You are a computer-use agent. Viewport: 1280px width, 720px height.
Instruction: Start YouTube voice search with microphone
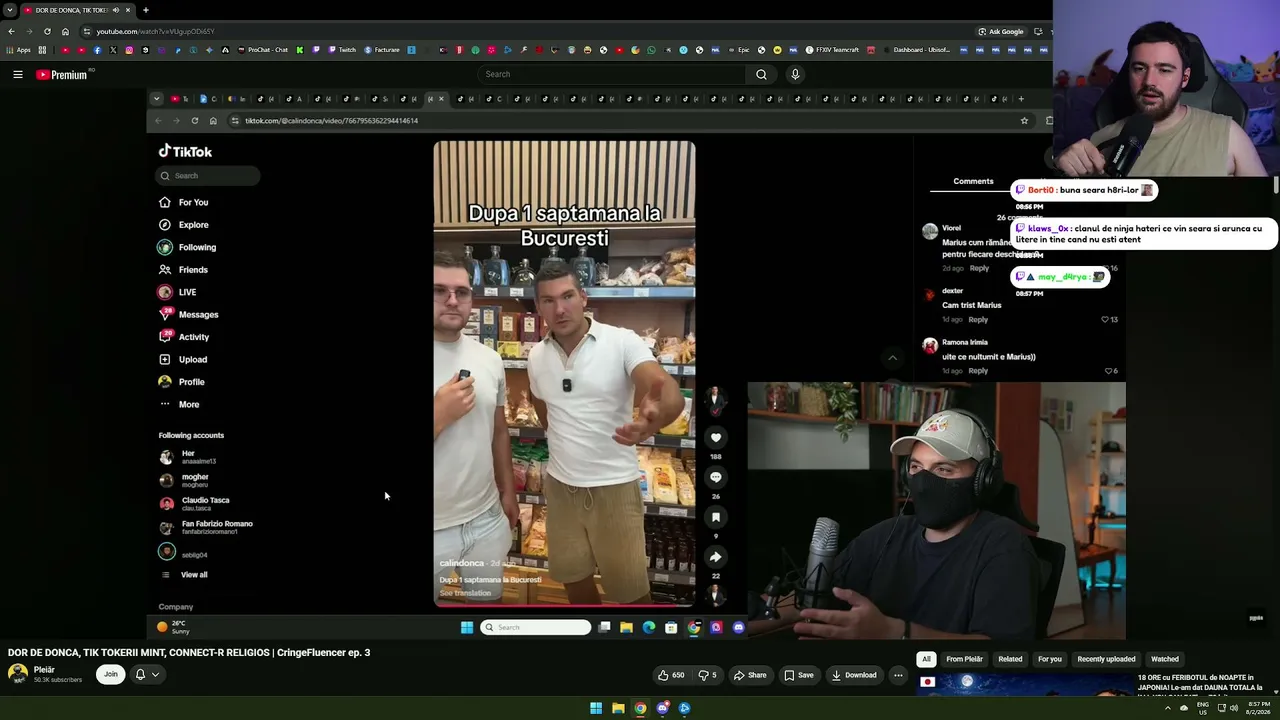click(x=795, y=74)
